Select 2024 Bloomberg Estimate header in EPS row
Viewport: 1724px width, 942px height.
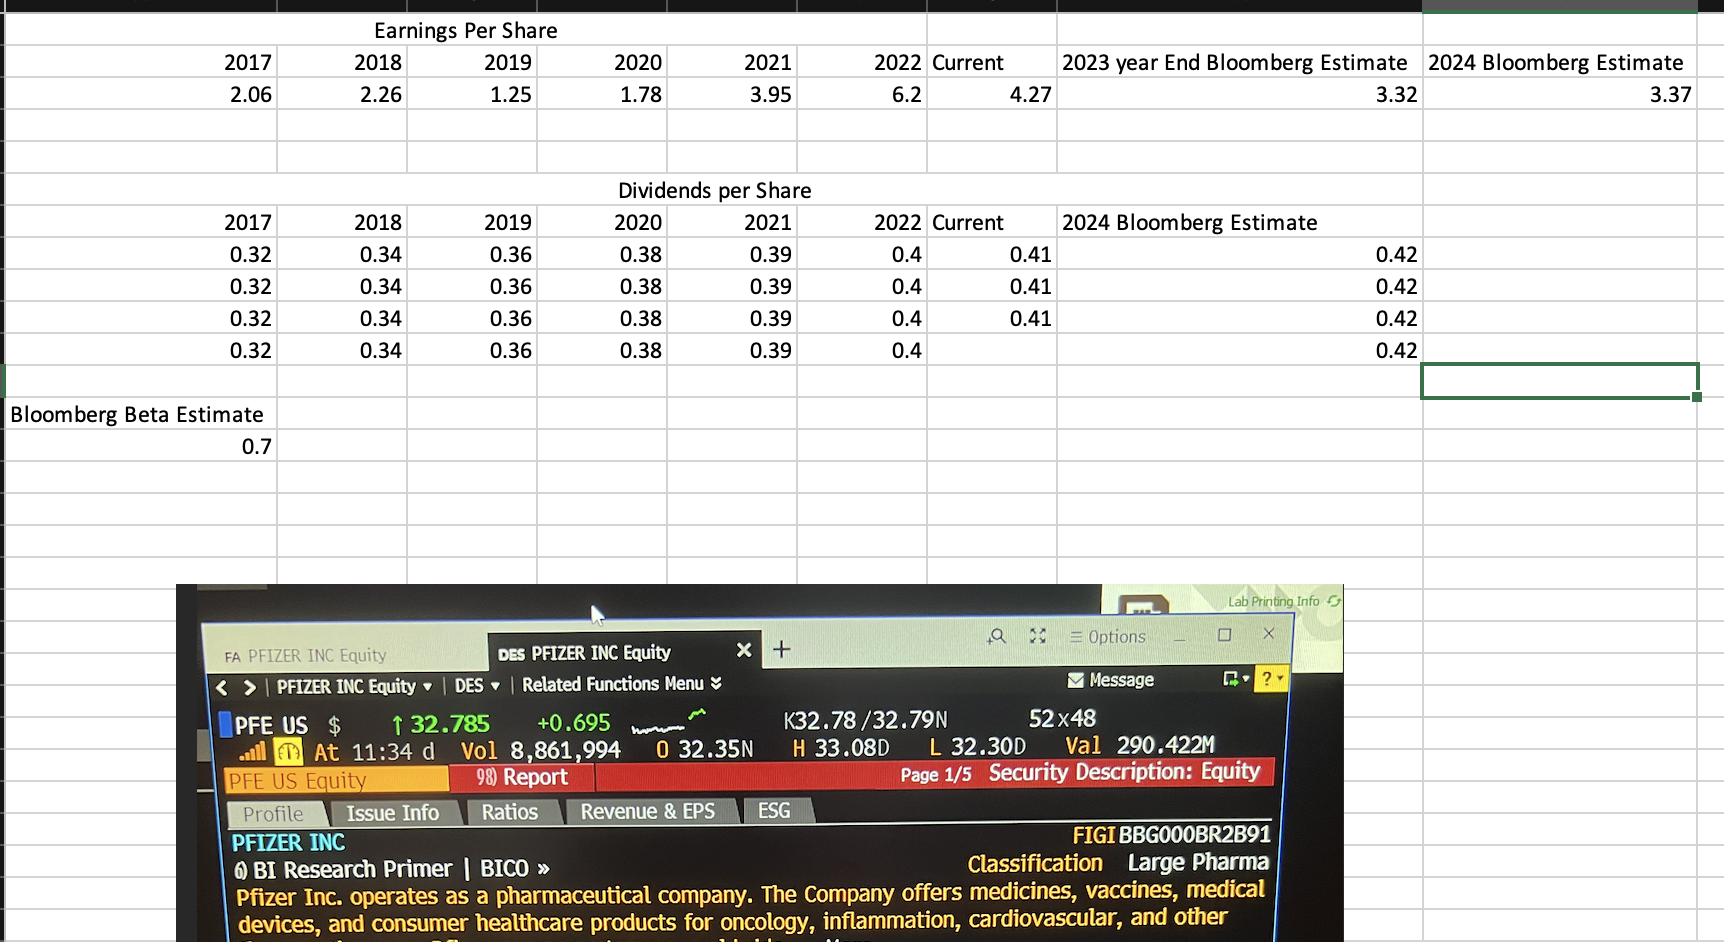1560,62
